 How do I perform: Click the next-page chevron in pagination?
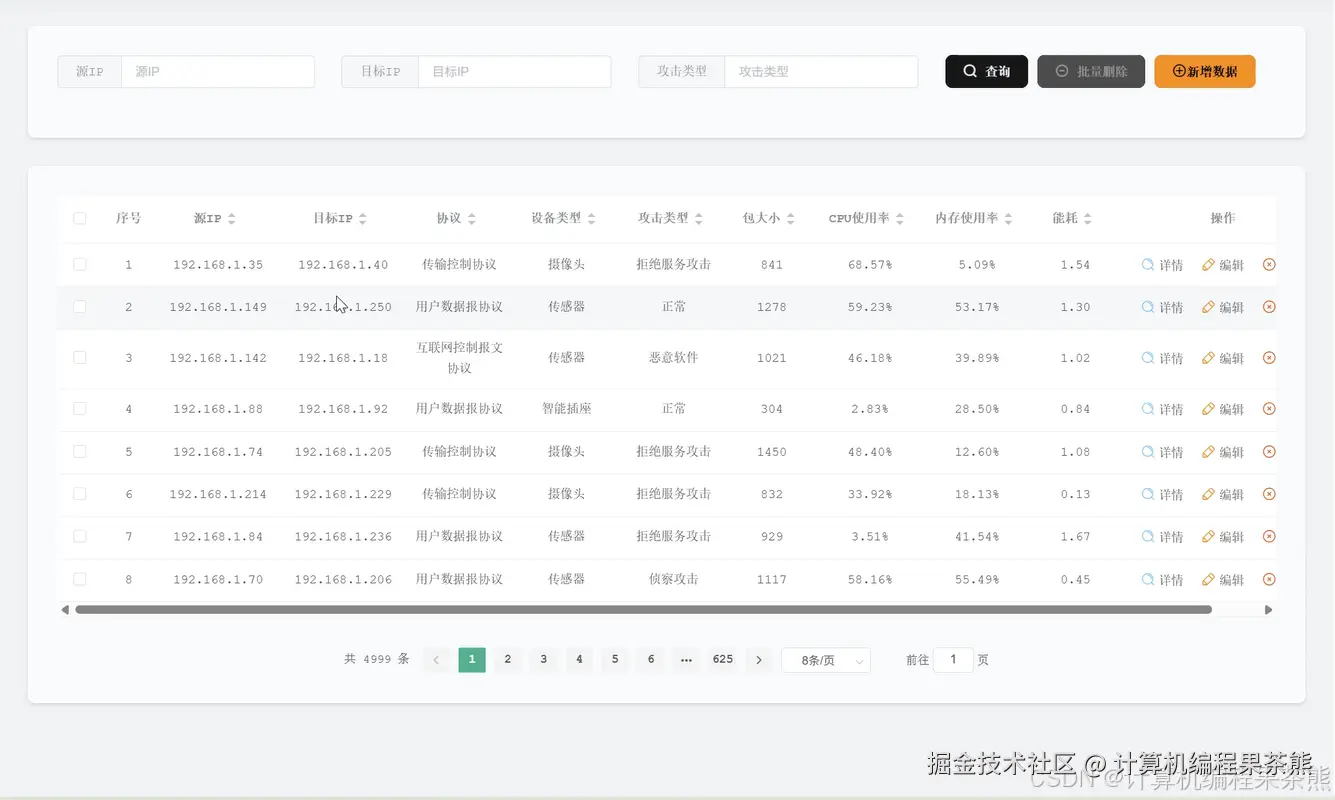click(x=759, y=660)
